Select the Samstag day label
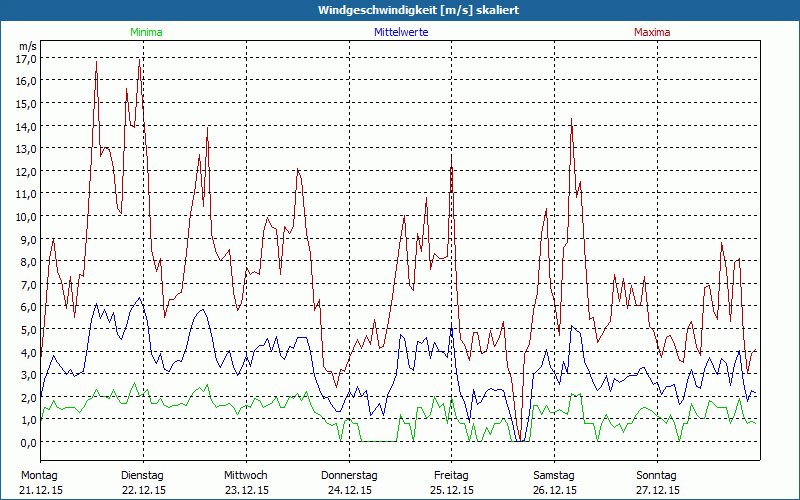The width and height of the screenshot is (800, 500). click(554, 475)
